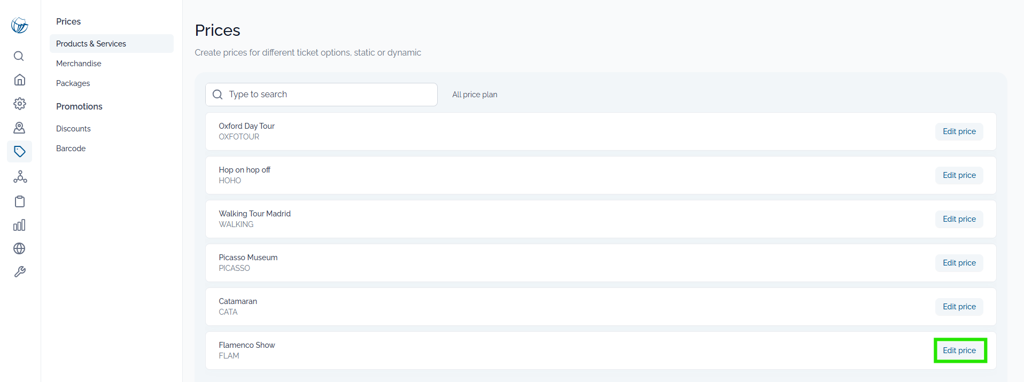This screenshot has height=382, width=1024.
Task: Open the search icon in left sidebar
Action: tap(20, 56)
